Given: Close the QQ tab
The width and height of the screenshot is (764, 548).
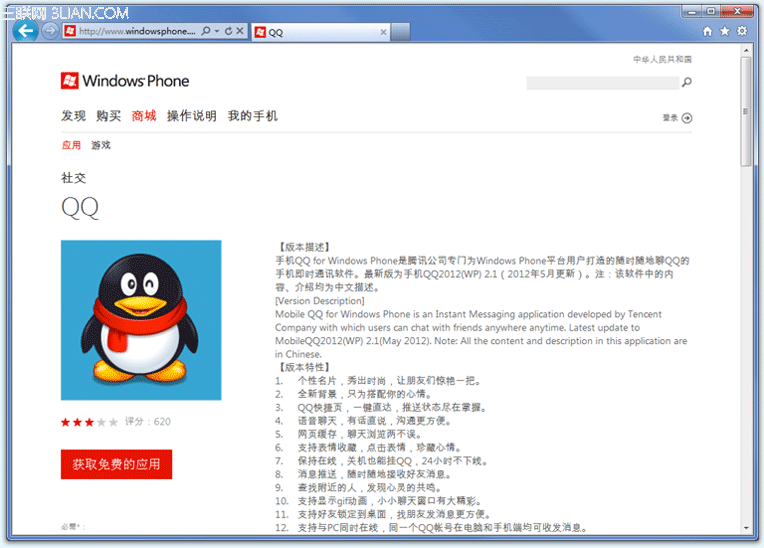Looking at the screenshot, I should pos(383,32).
